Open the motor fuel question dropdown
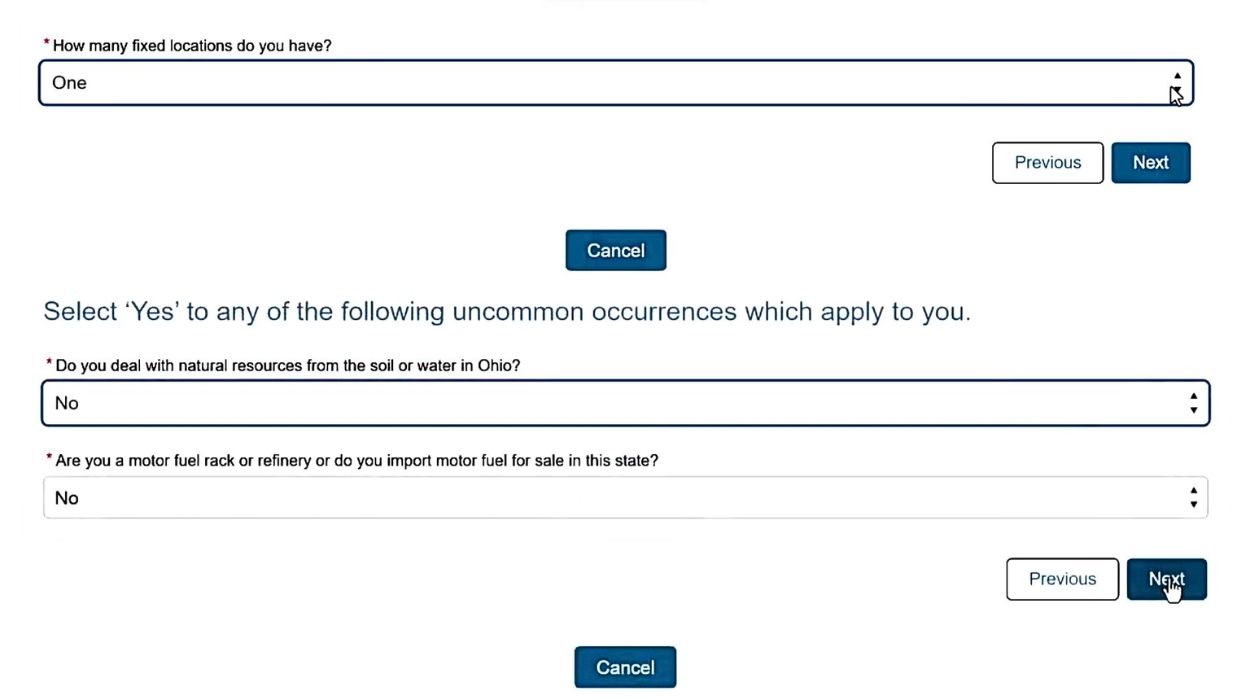 click(625, 497)
